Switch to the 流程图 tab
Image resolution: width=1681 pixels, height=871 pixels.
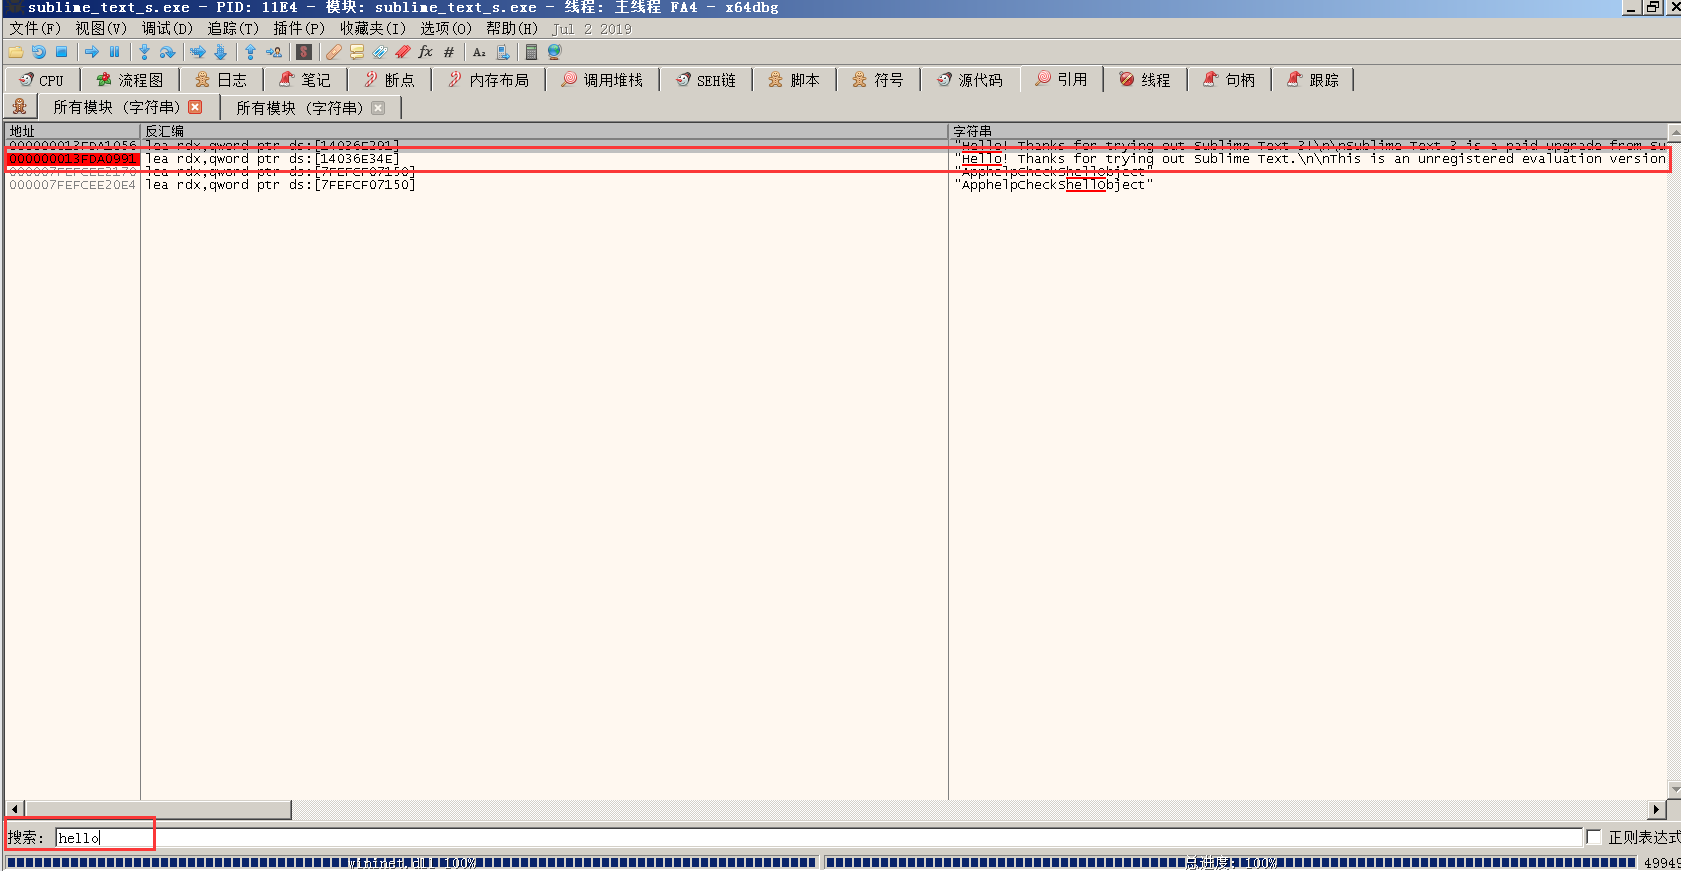[130, 80]
